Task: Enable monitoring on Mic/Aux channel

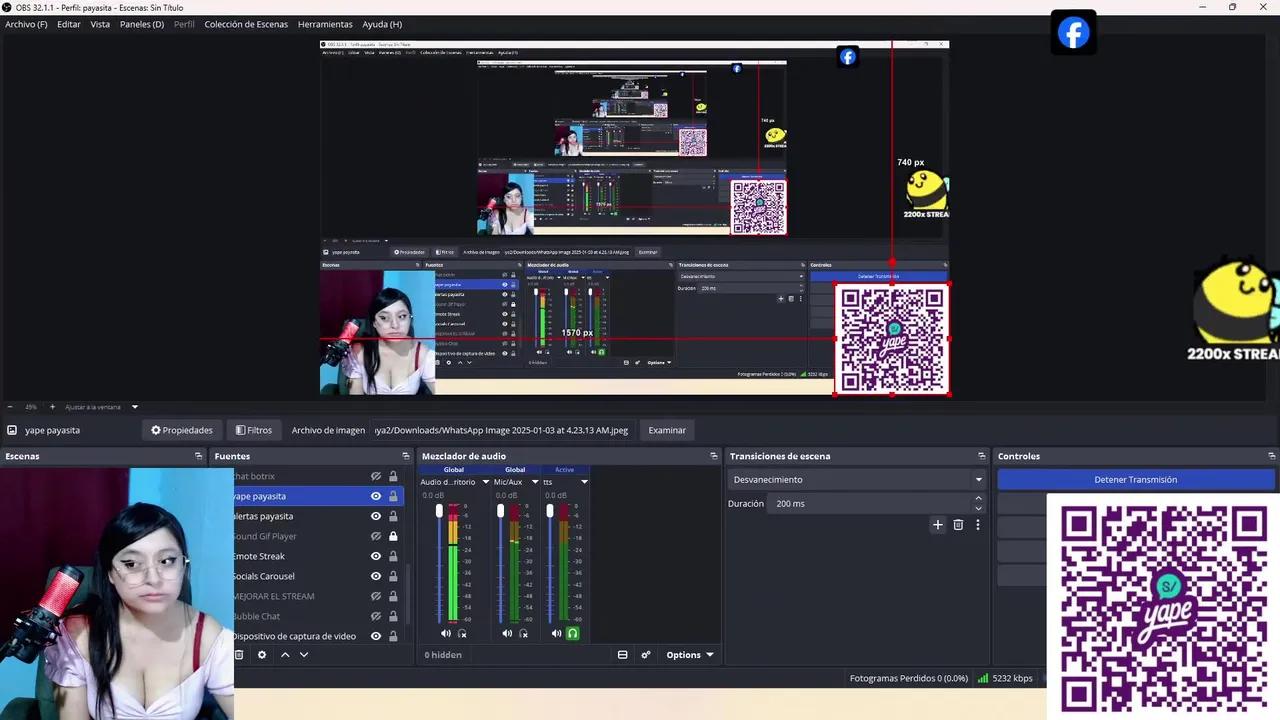Action: (523, 633)
